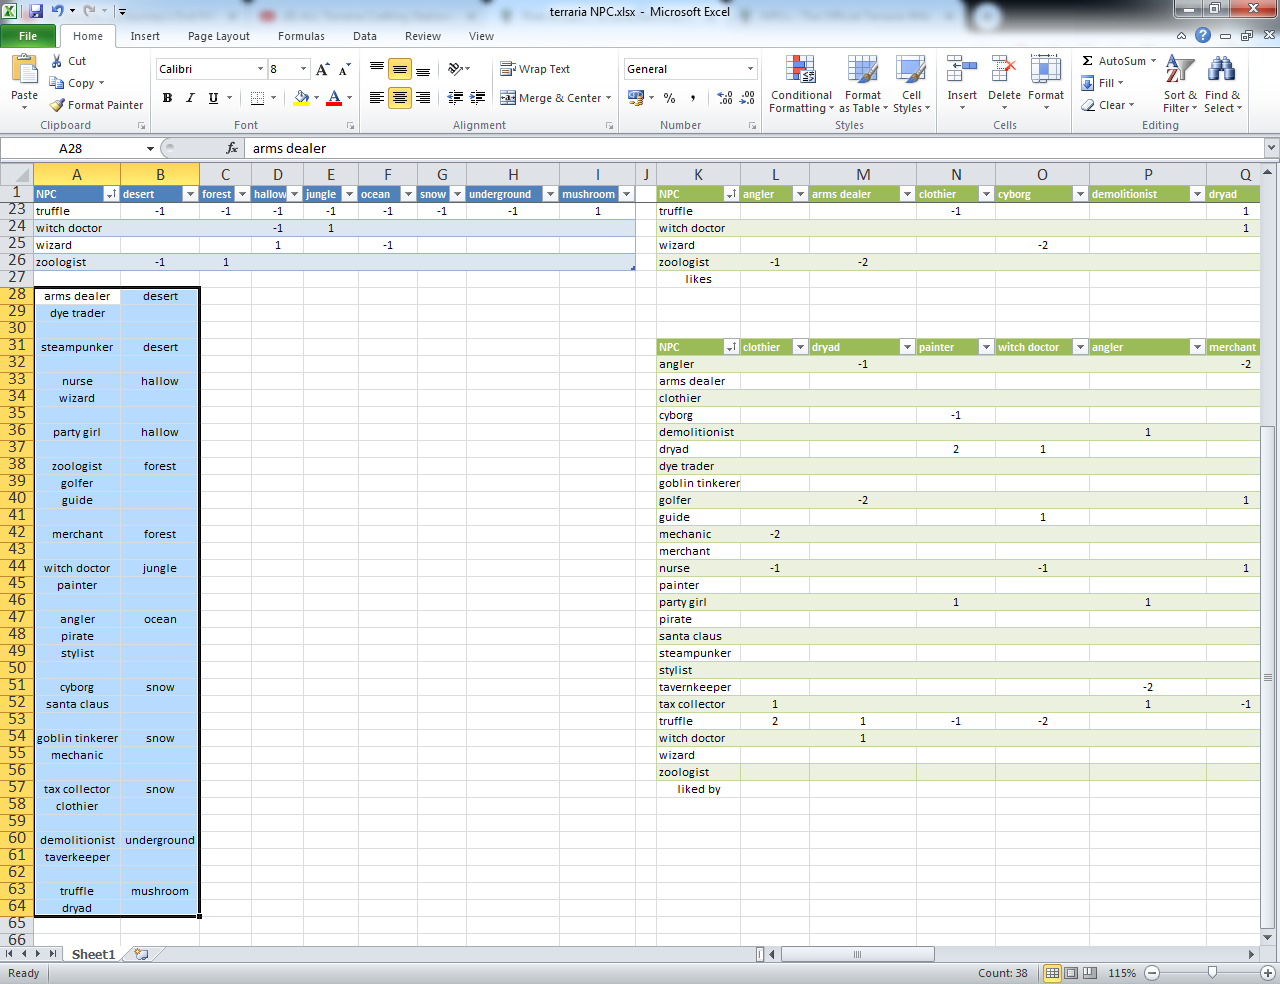Screen dimensions: 1280x984
Task: Open the Sort & Filter menu
Action: tap(1180, 84)
